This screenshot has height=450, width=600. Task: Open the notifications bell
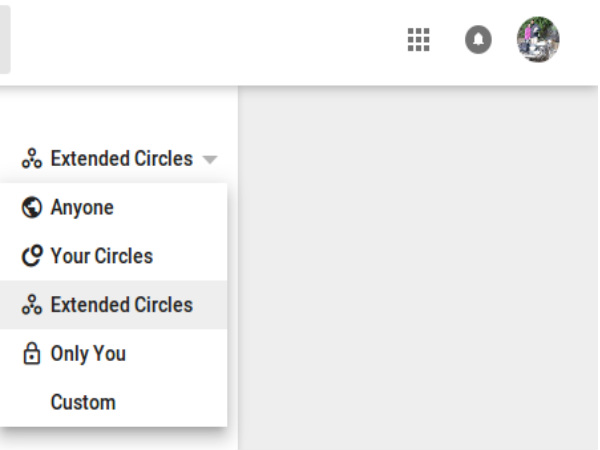pyautogui.click(x=478, y=40)
